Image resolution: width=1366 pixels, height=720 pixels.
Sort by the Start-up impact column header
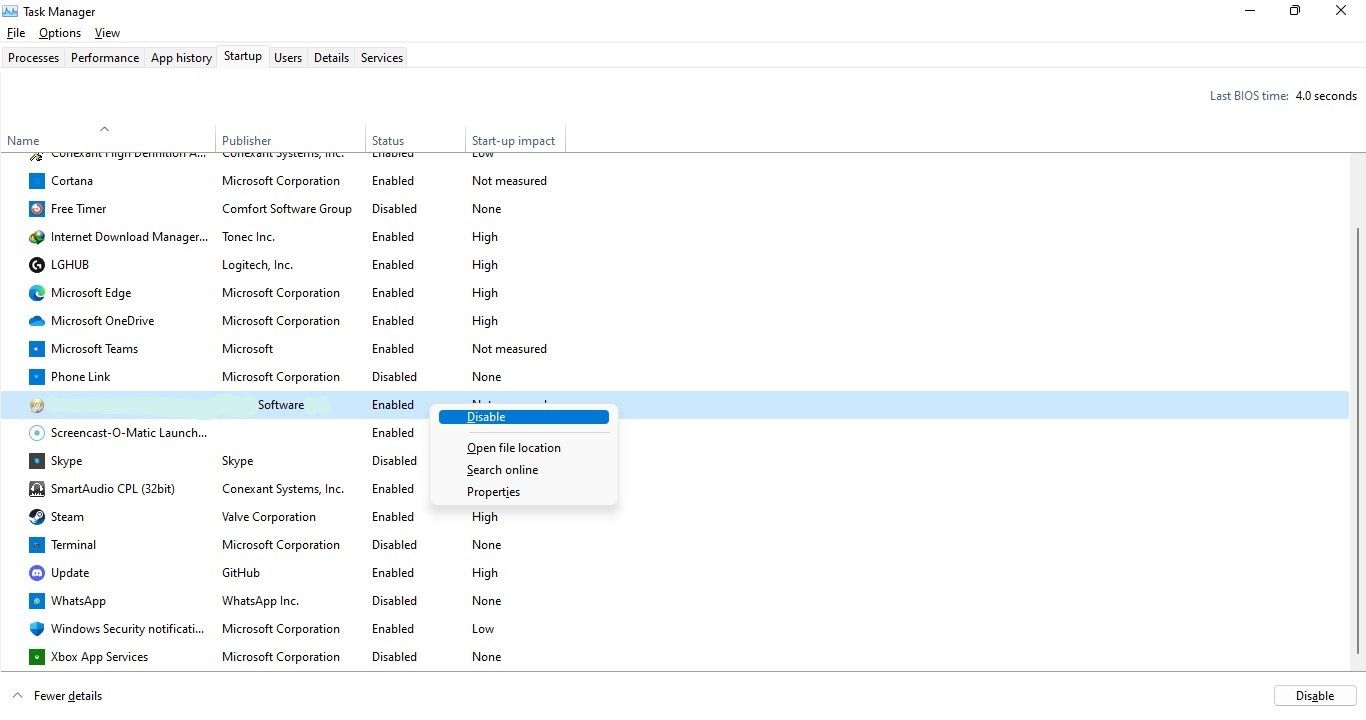tap(516, 138)
